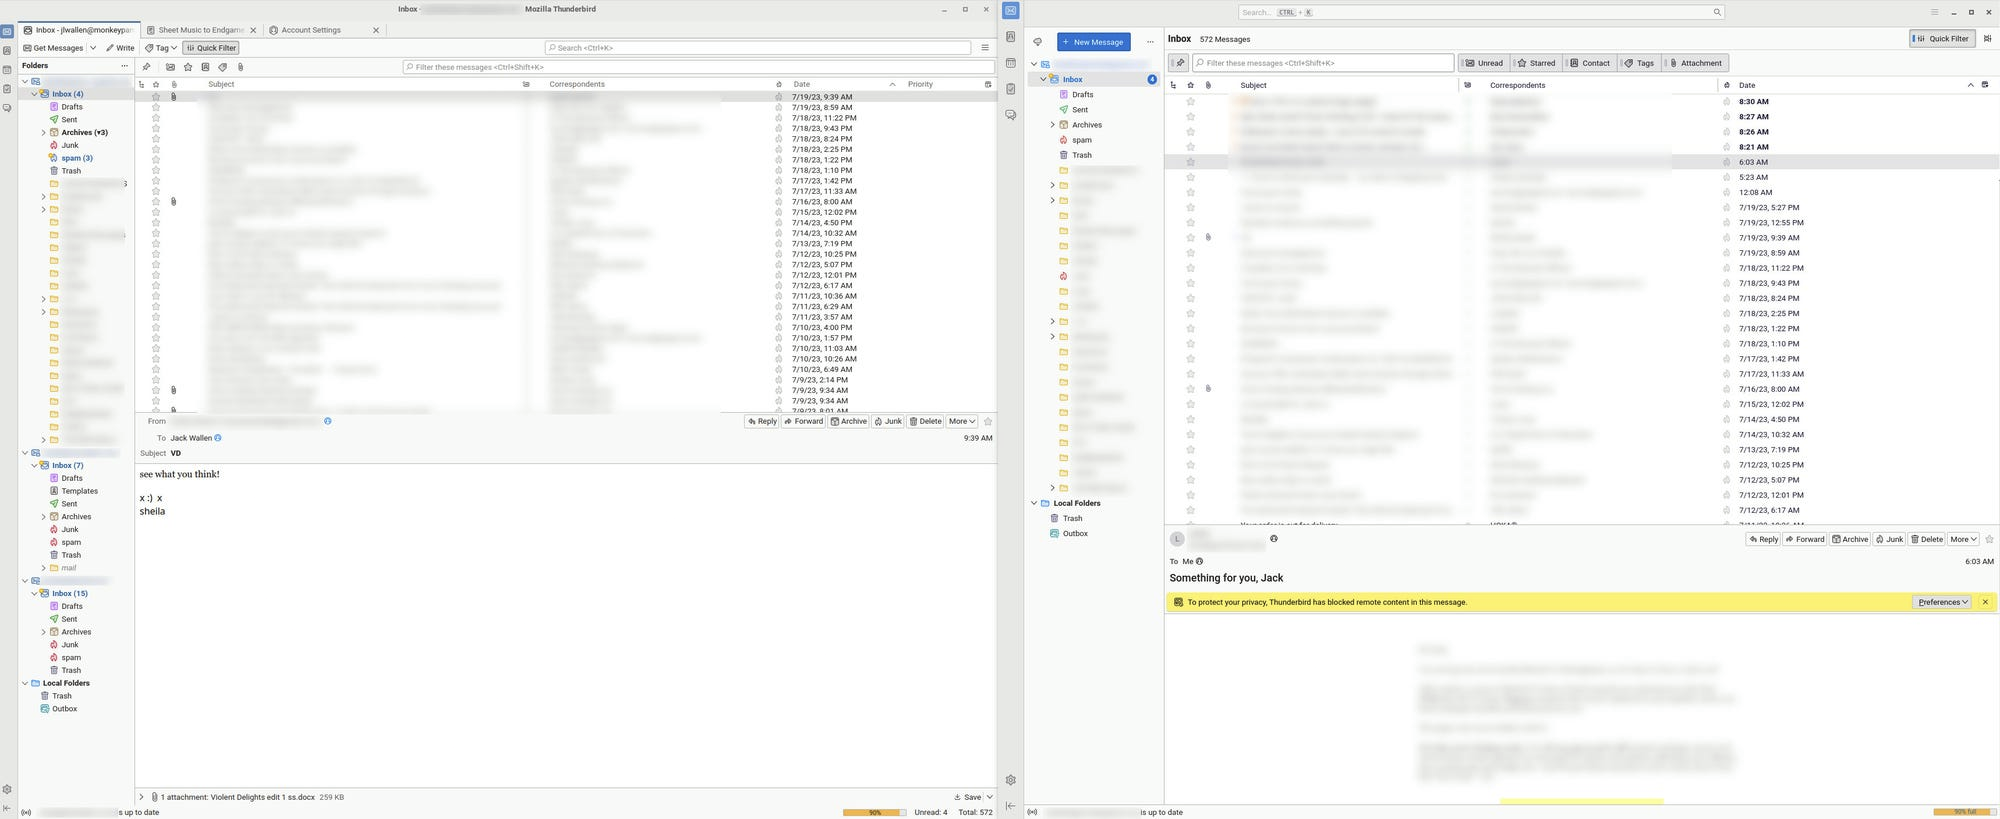The width and height of the screenshot is (2000, 819).
Task: Click connection status icon in left window status bar
Action: pos(26,812)
